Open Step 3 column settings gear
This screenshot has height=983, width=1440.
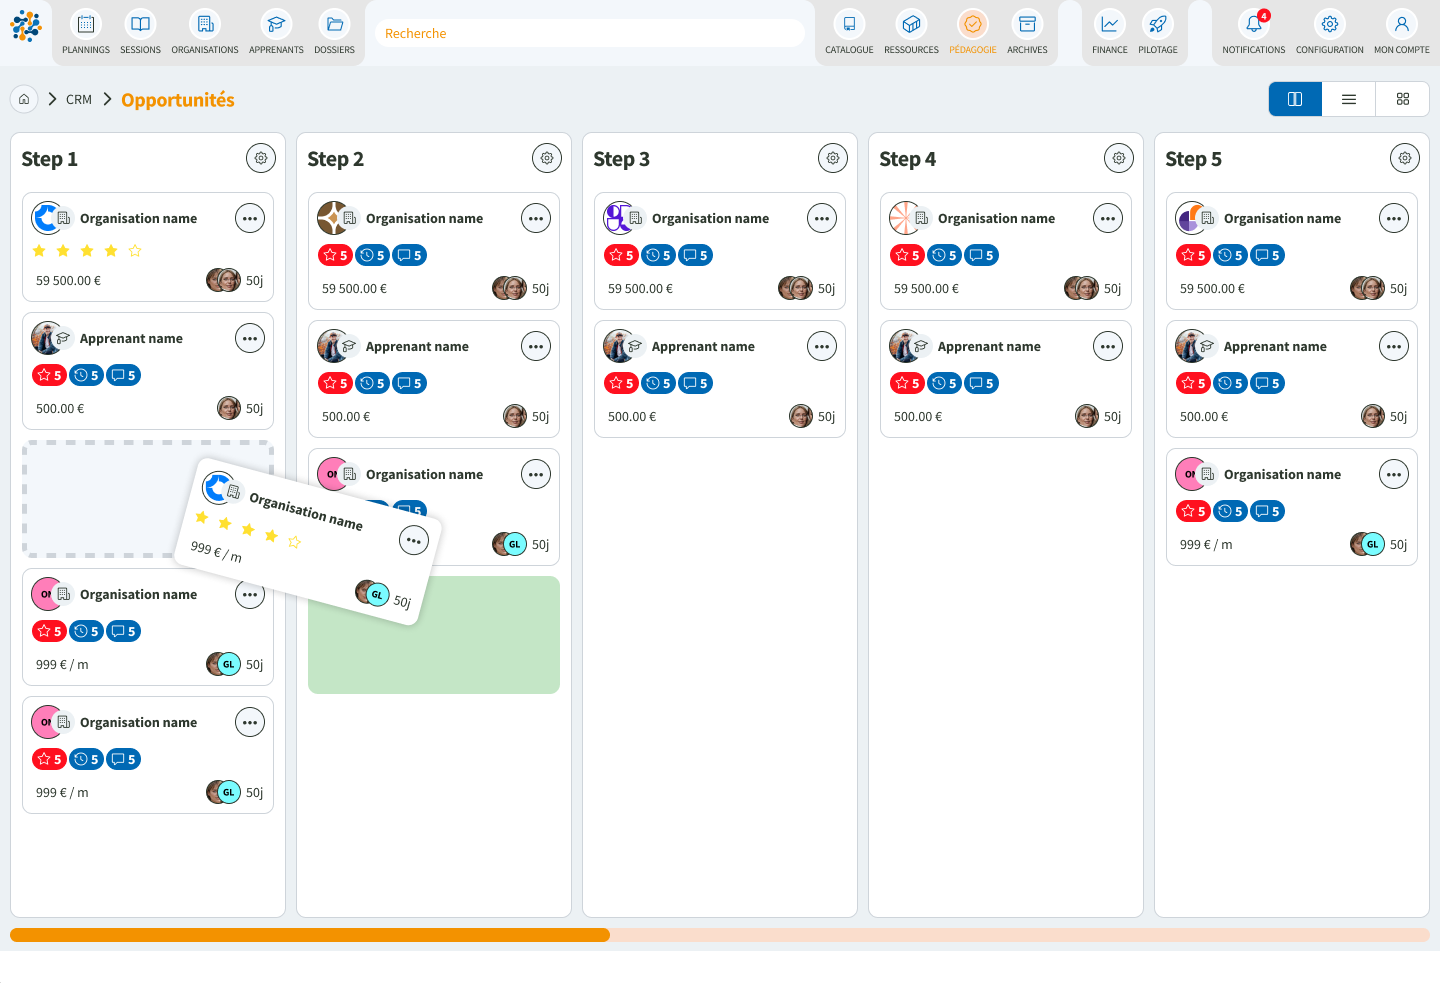pyautogui.click(x=833, y=158)
